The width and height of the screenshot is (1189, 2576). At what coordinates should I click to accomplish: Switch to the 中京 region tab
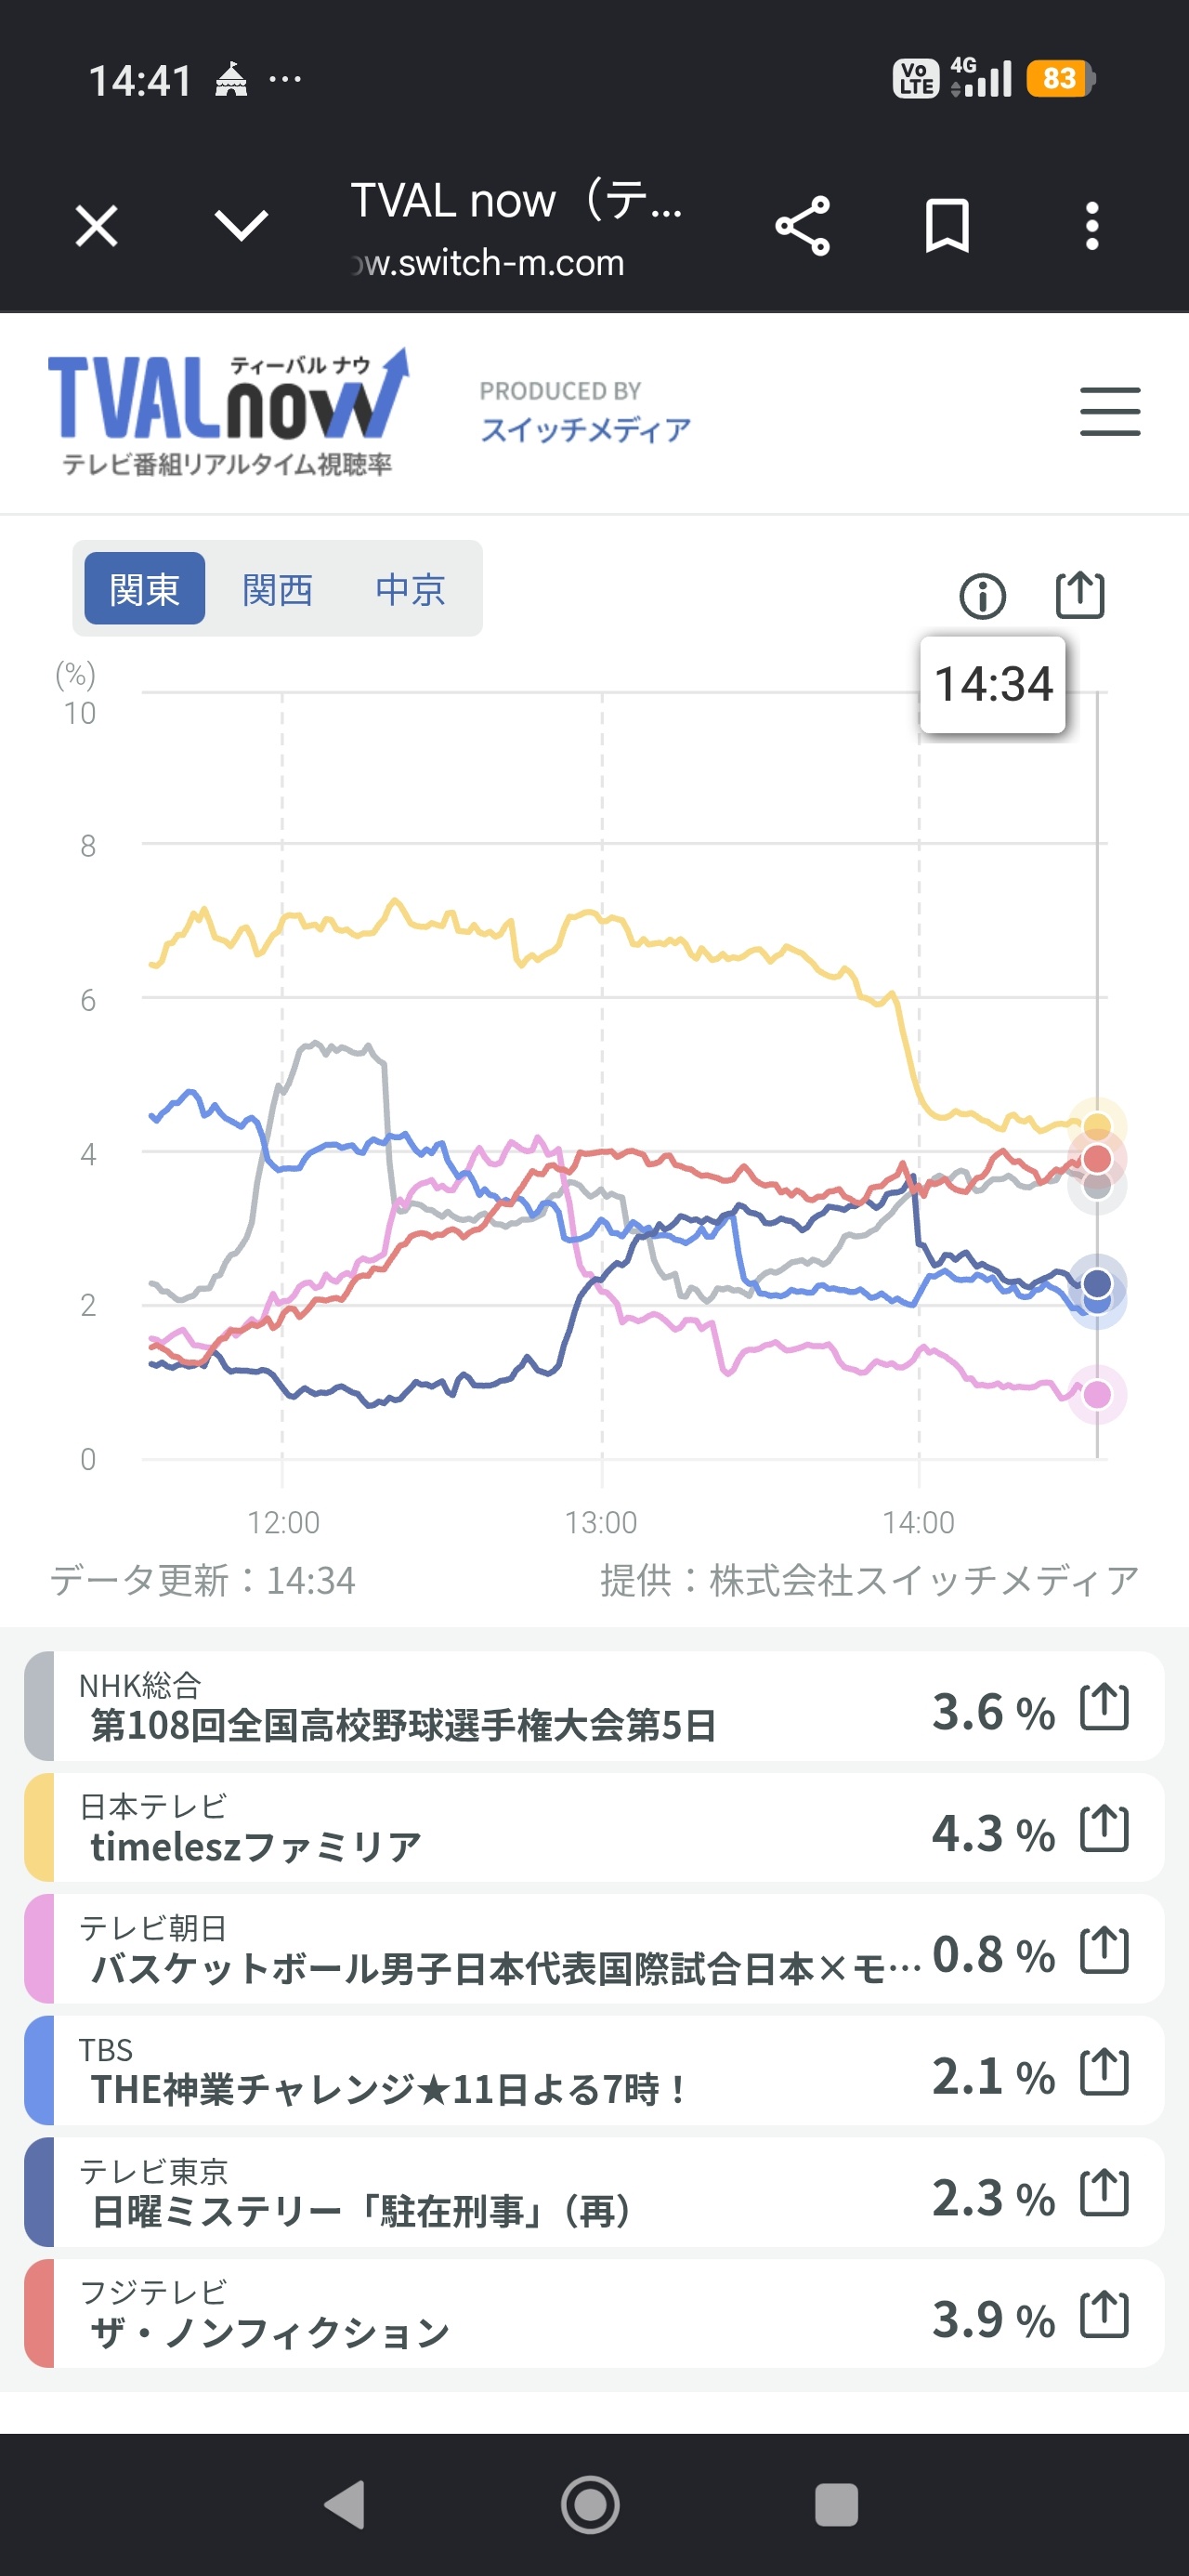point(410,589)
